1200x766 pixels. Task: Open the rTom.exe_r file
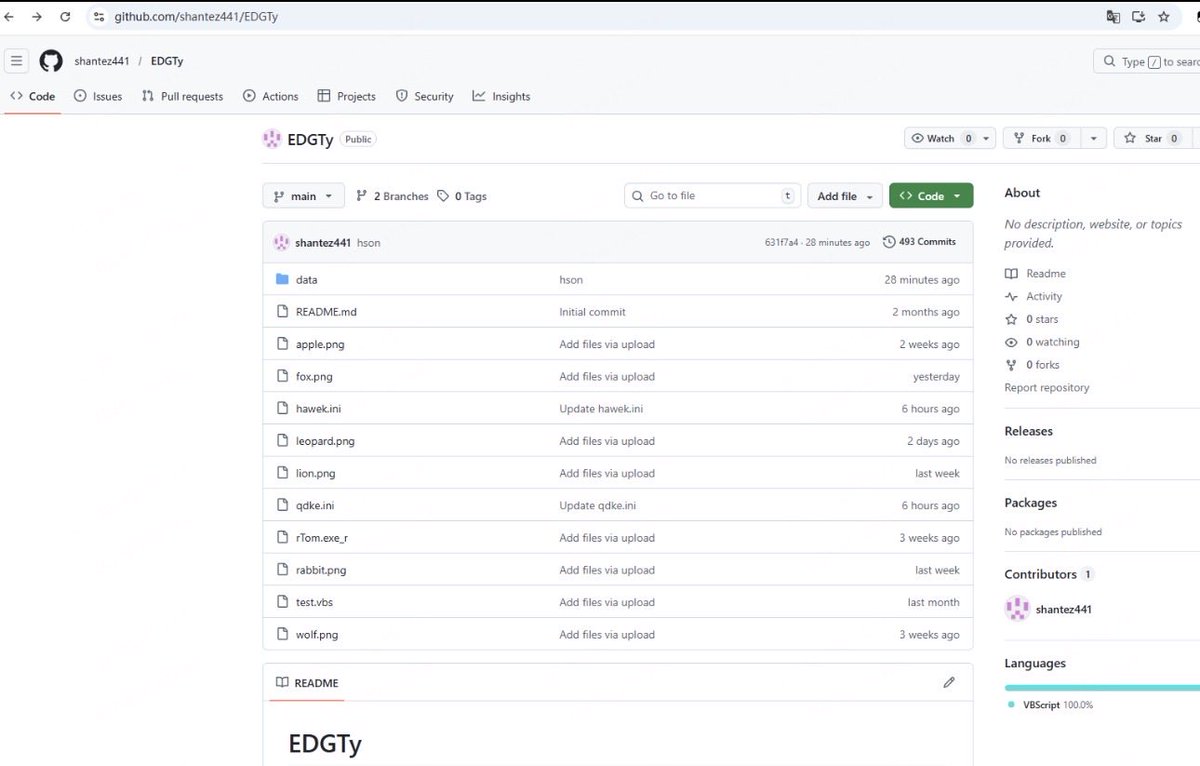coord(322,538)
